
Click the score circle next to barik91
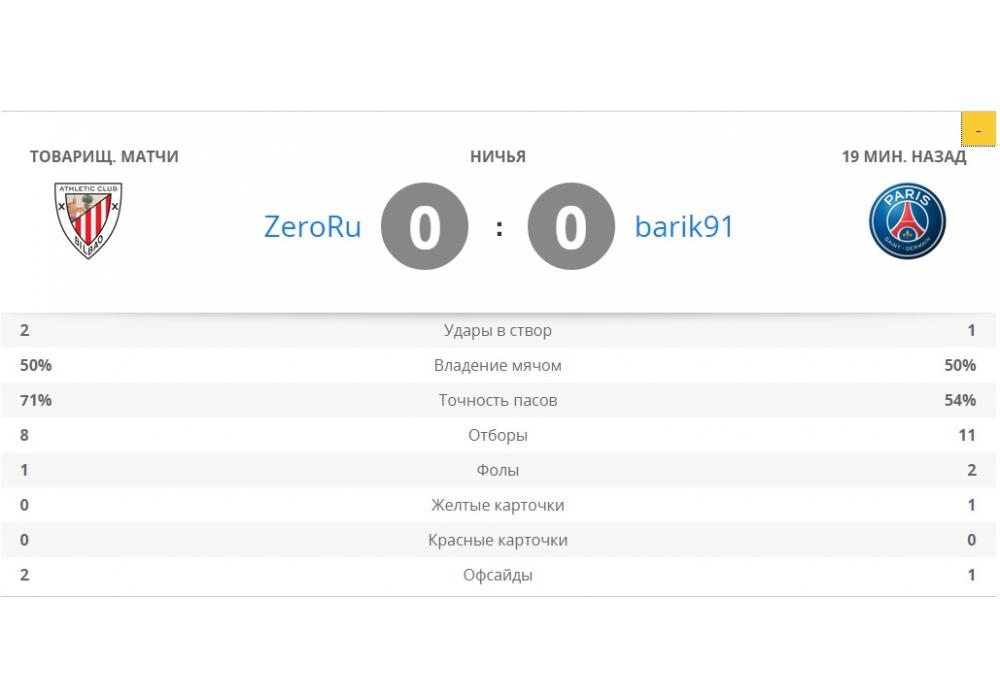point(570,227)
